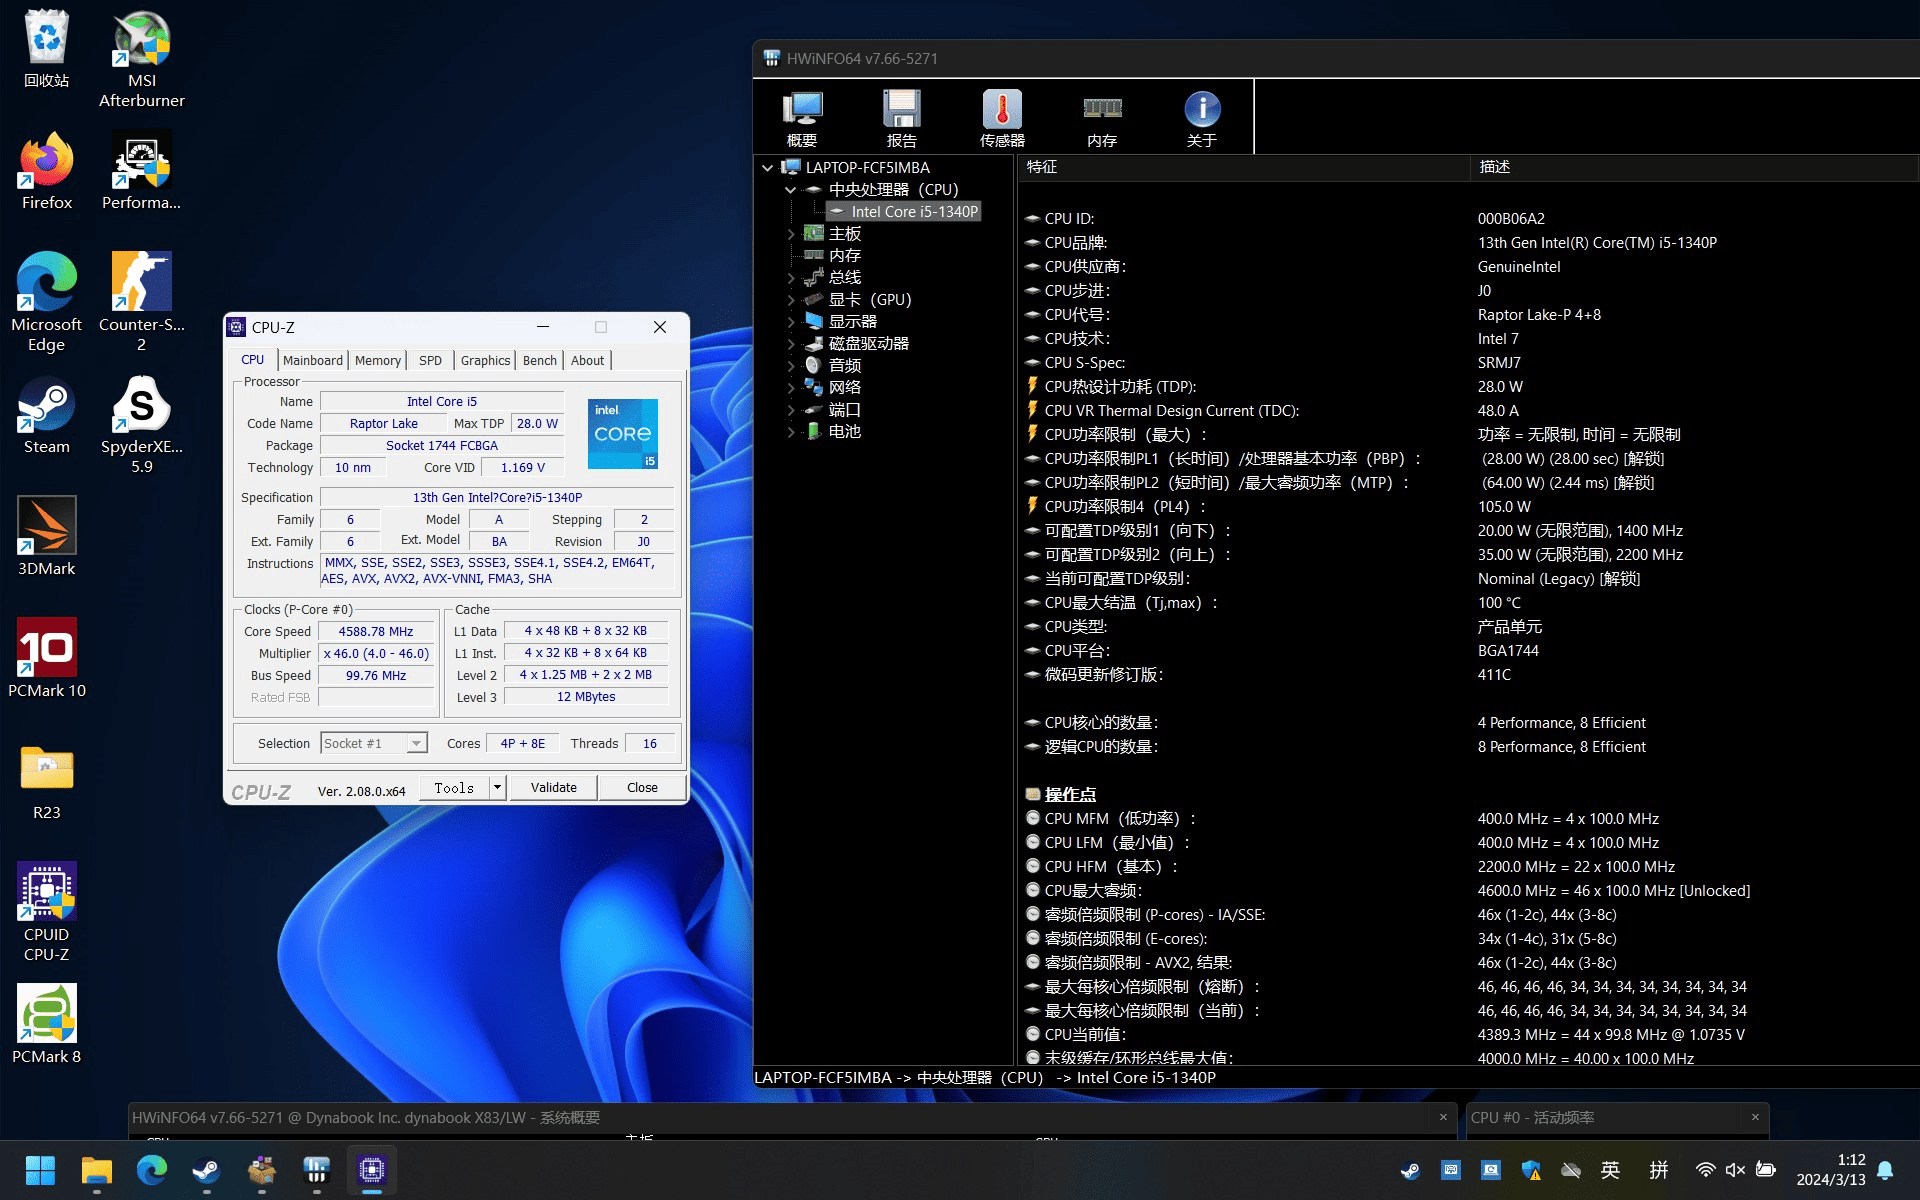The width and height of the screenshot is (1920, 1200).
Task: Select the 电池 battery tree item
Action: 844,432
